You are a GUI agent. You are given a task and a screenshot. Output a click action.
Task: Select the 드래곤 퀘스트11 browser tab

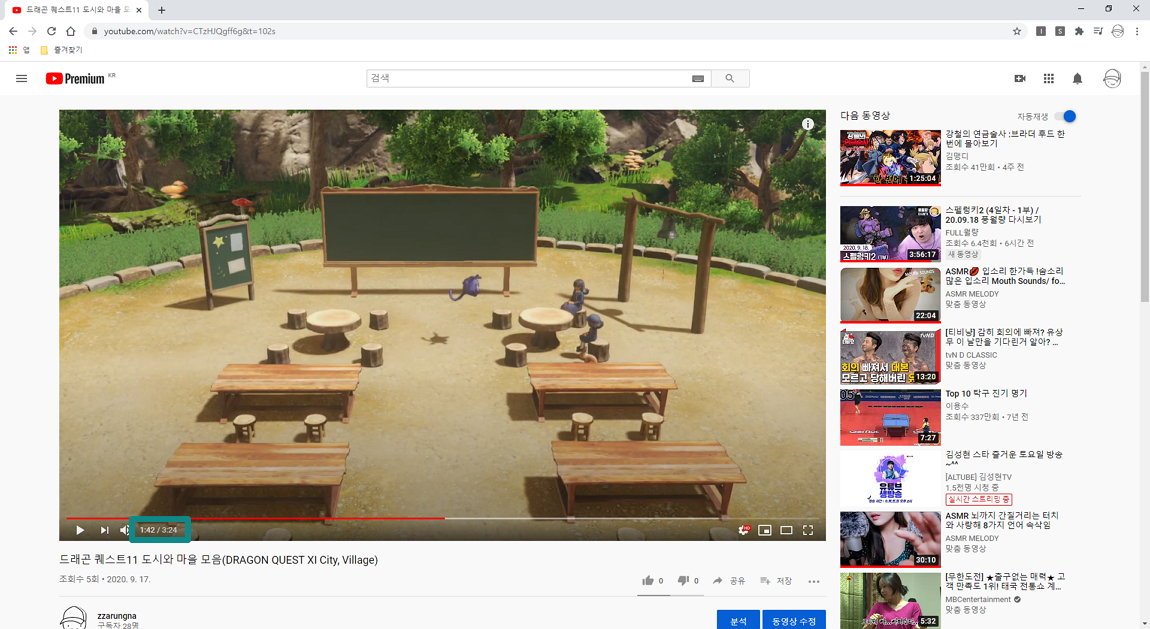tap(76, 10)
